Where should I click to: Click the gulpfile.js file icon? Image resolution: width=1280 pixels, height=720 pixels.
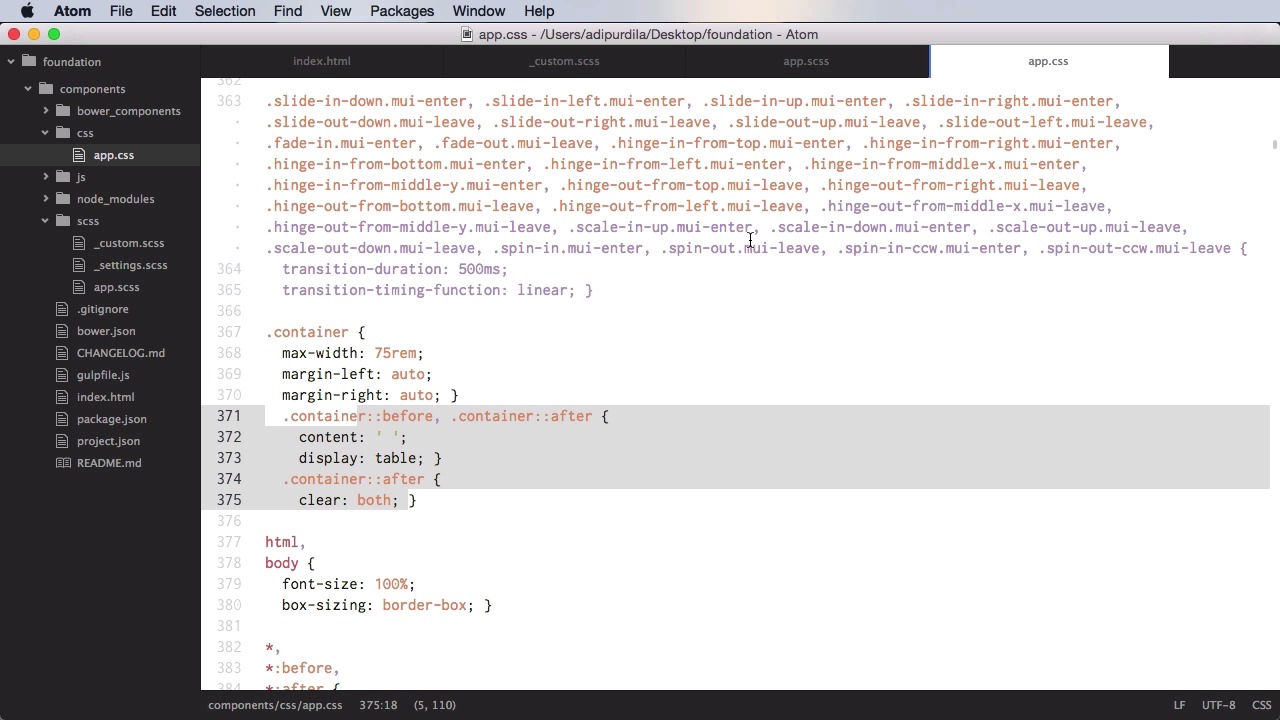(x=63, y=375)
